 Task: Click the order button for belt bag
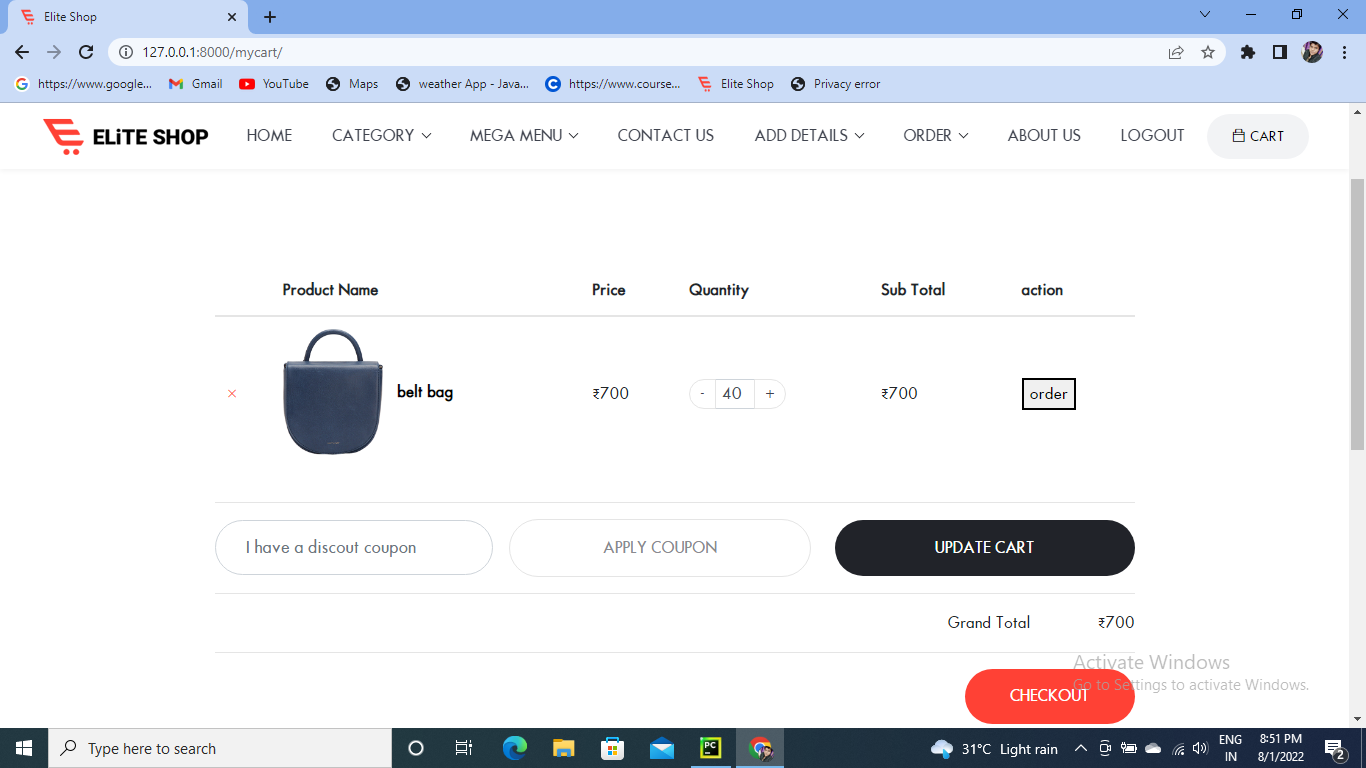(x=1048, y=394)
